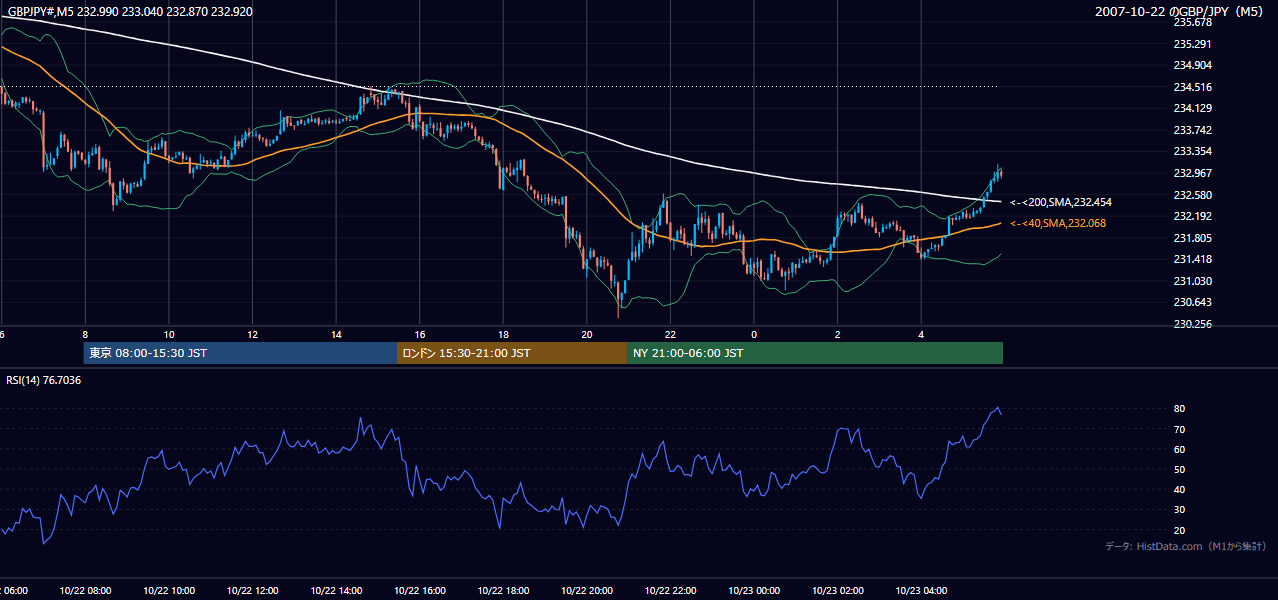Click the price axis value 231.030

coord(1193,281)
